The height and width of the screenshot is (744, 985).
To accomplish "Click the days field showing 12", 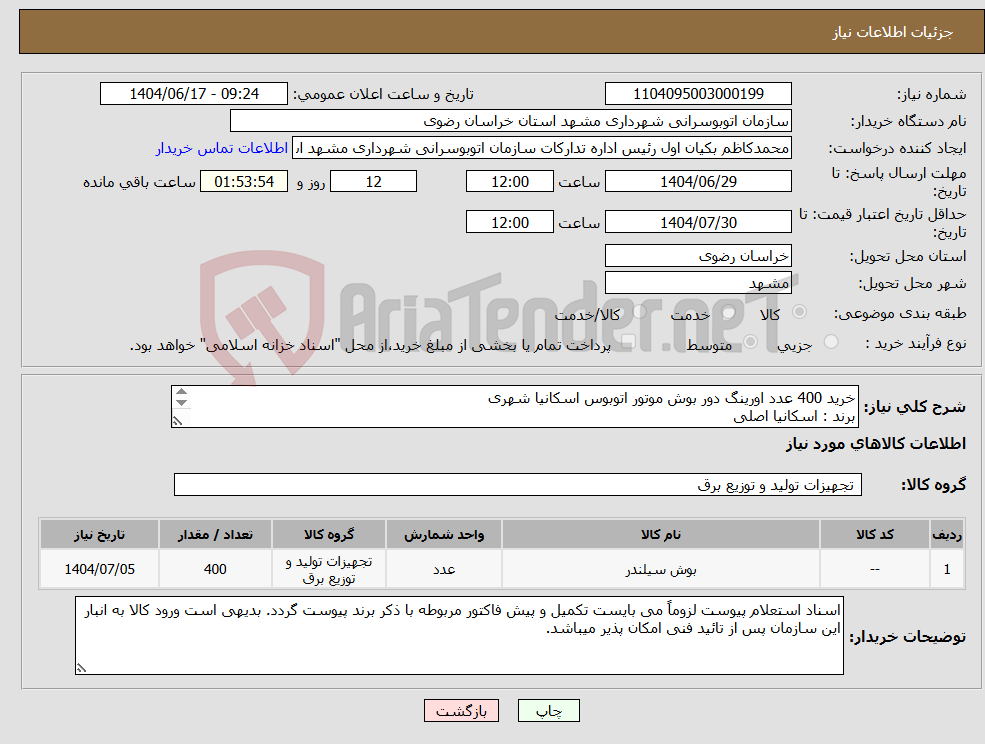I will (x=372, y=181).
